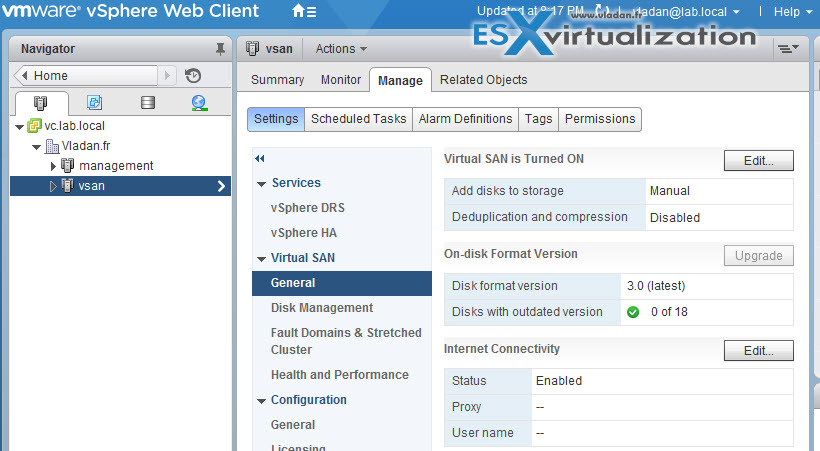Open Configuration General item

293,425
